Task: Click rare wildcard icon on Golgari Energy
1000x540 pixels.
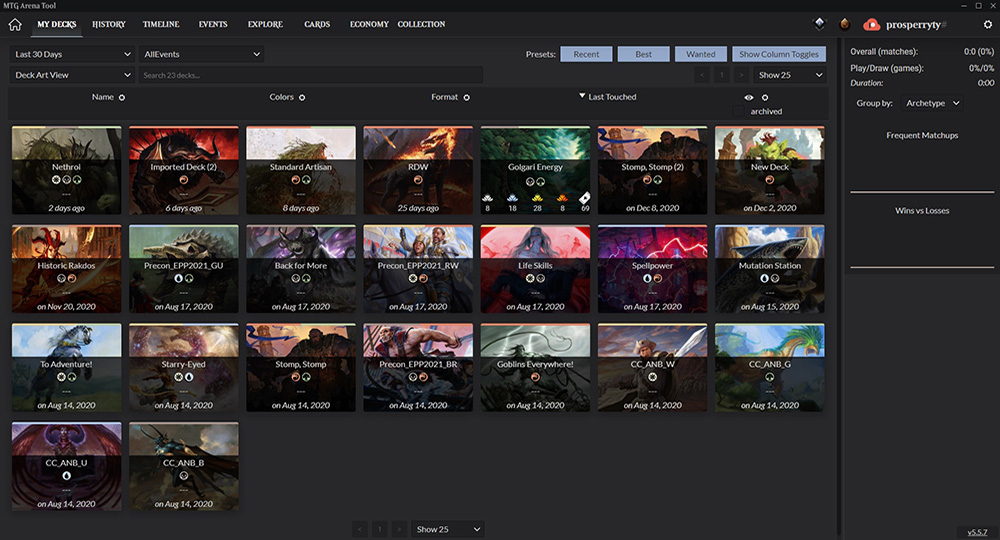Action: [x=537, y=198]
